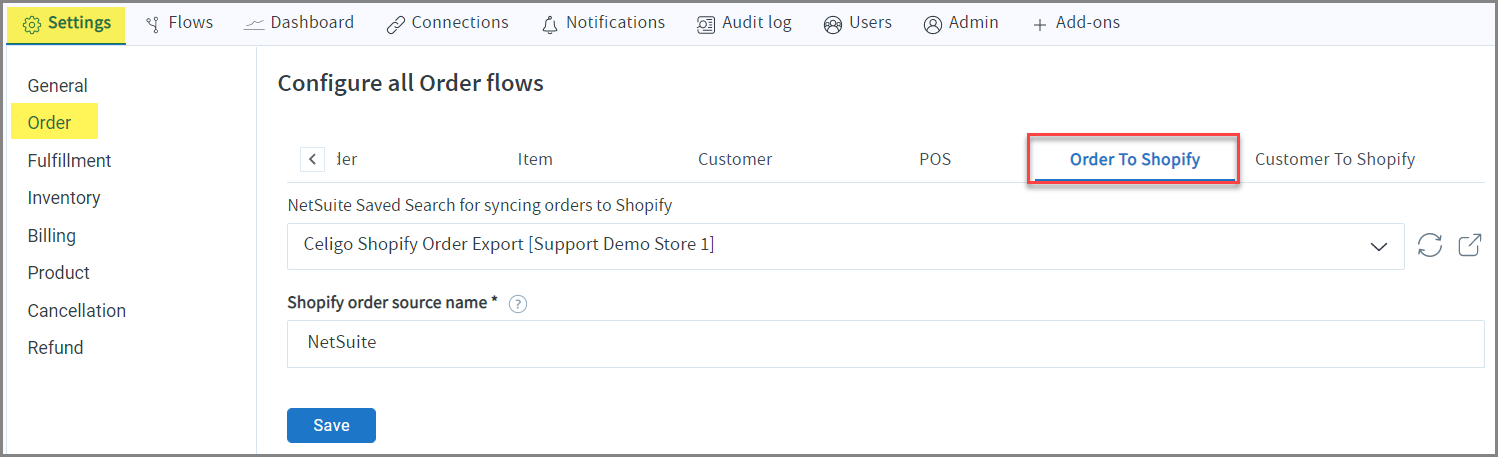Select Billing in the sidebar
The image size is (1498, 457).
point(52,236)
